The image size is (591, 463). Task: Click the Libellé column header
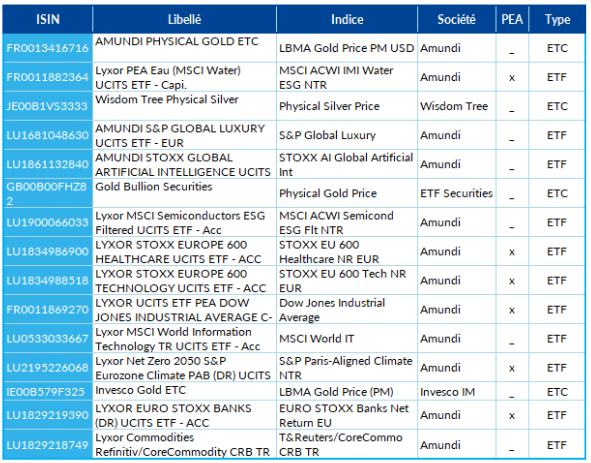184,19
